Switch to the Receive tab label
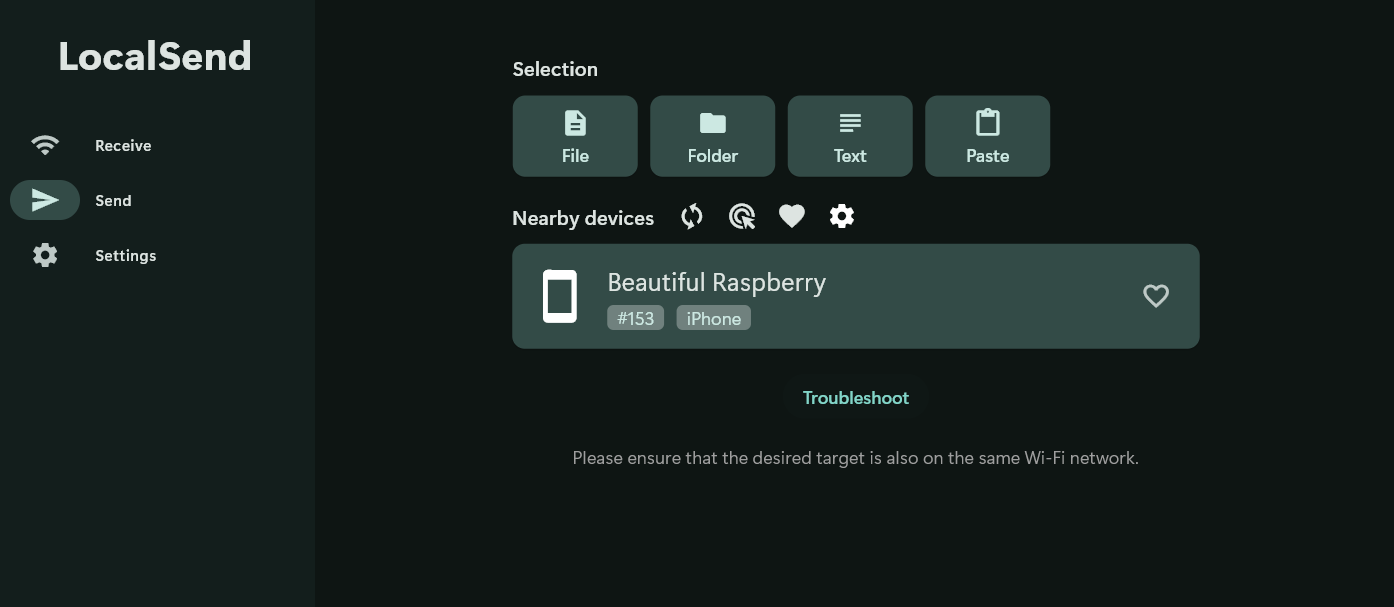This screenshot has height=607, width=1394. [x=123, y=146]
